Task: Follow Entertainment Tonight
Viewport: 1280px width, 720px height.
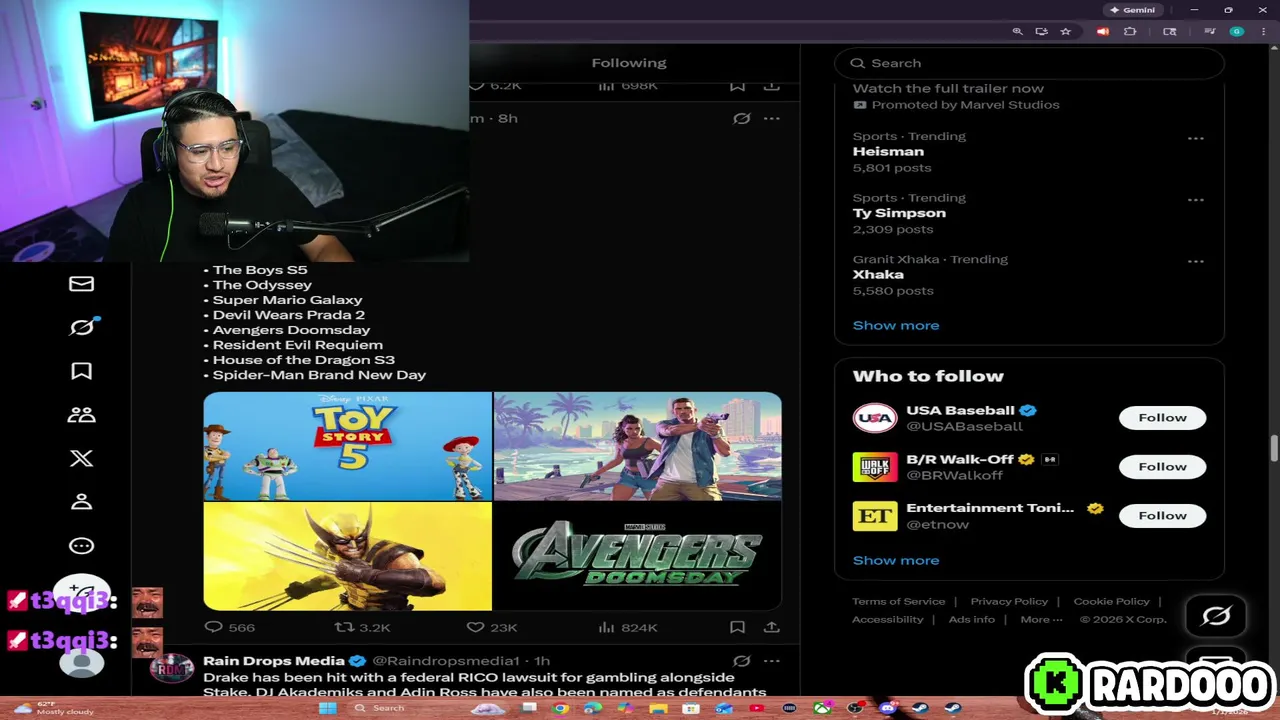Action: (1162, 516)
